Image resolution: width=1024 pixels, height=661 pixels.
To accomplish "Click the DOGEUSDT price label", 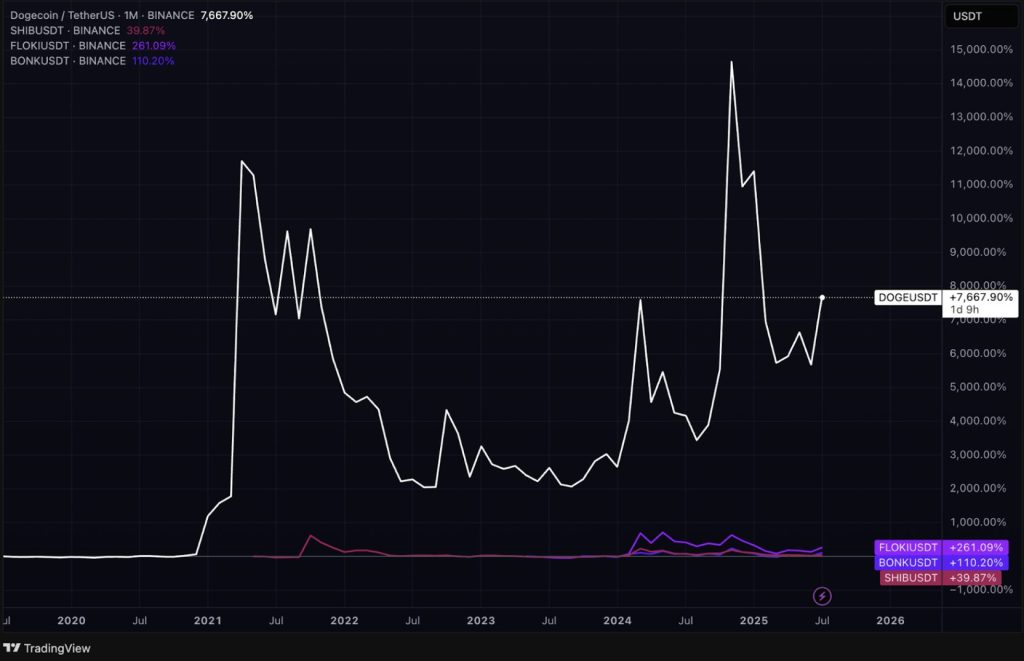I will 908,297.
